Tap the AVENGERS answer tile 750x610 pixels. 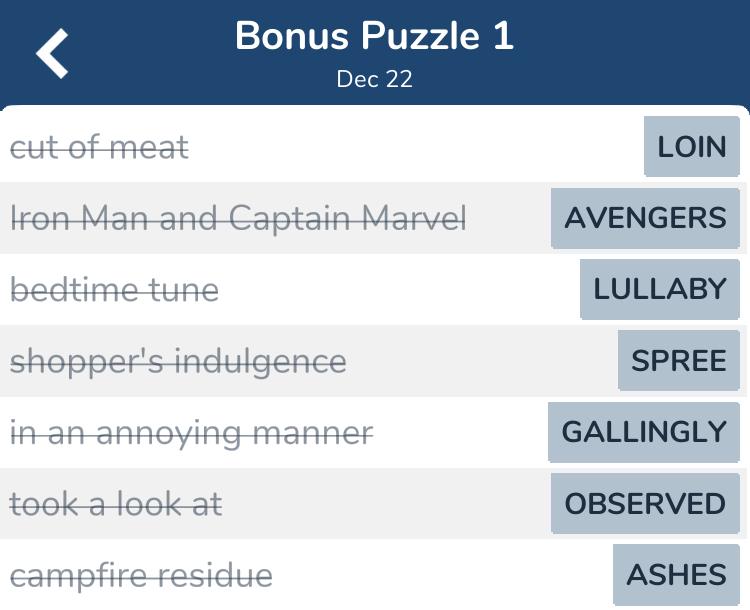pos(645,218)
